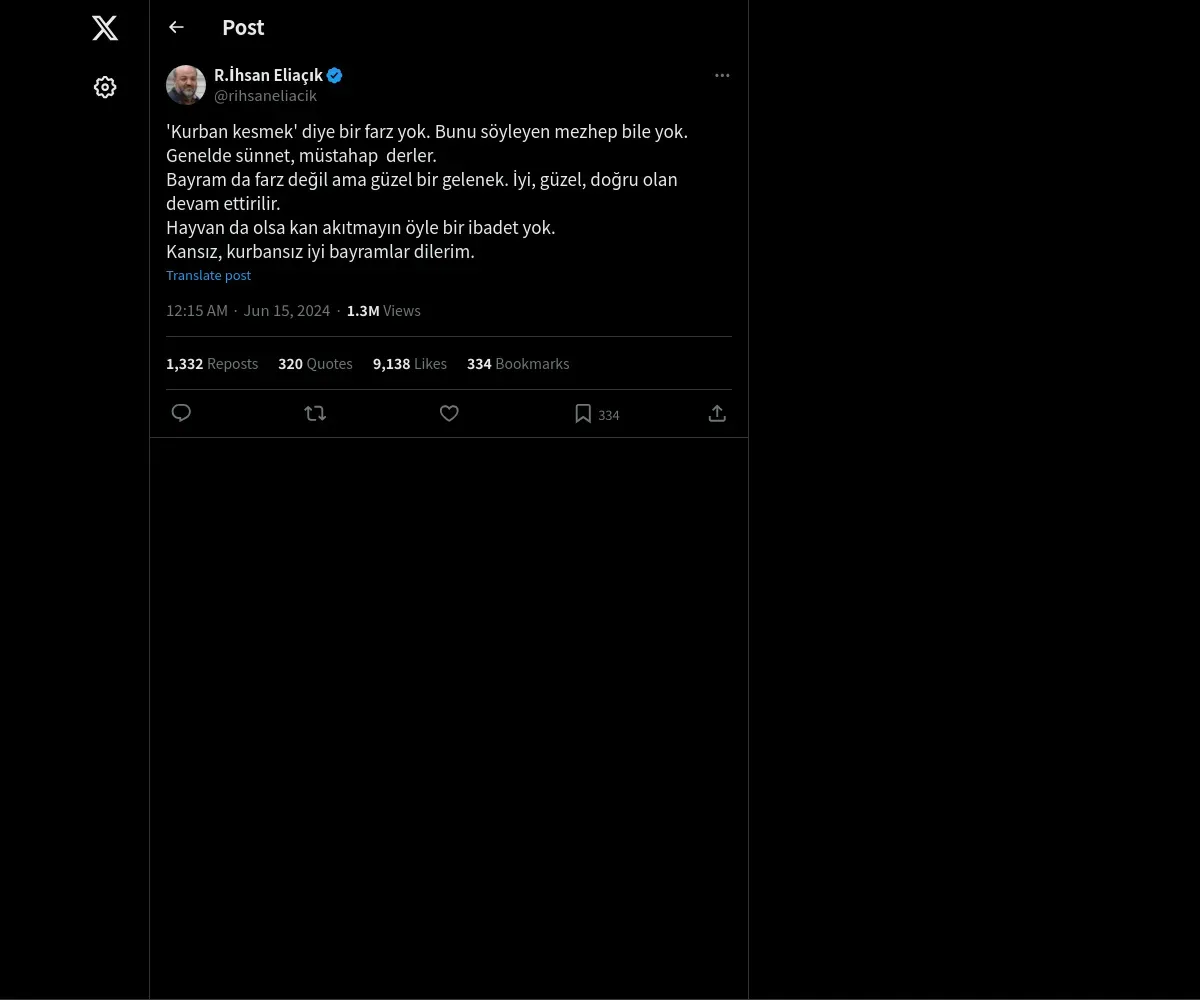Screen dimensions: 1200x1000
Task: Click the reply speech bubble icon
Action: pyautogui.click(x=181, y=413)
